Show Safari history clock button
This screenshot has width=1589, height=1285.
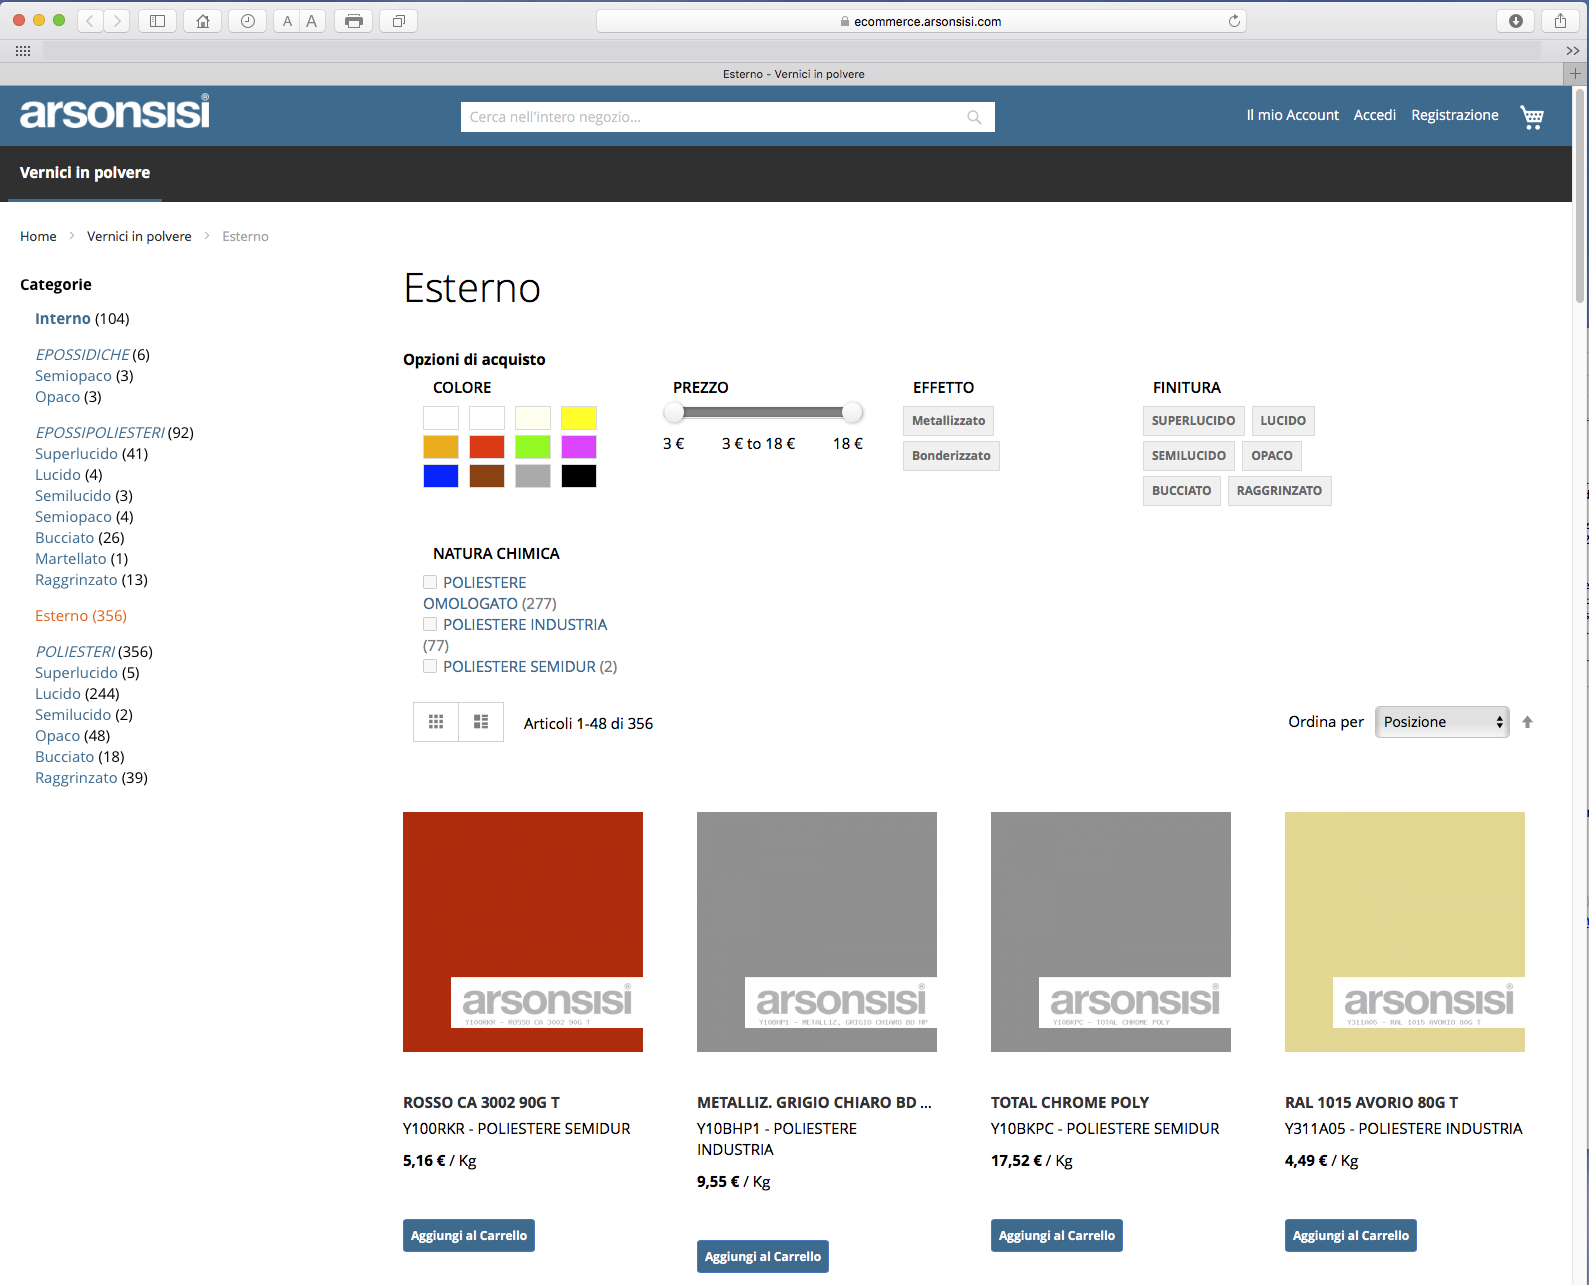pyautogui.click(x=248, y=21)
